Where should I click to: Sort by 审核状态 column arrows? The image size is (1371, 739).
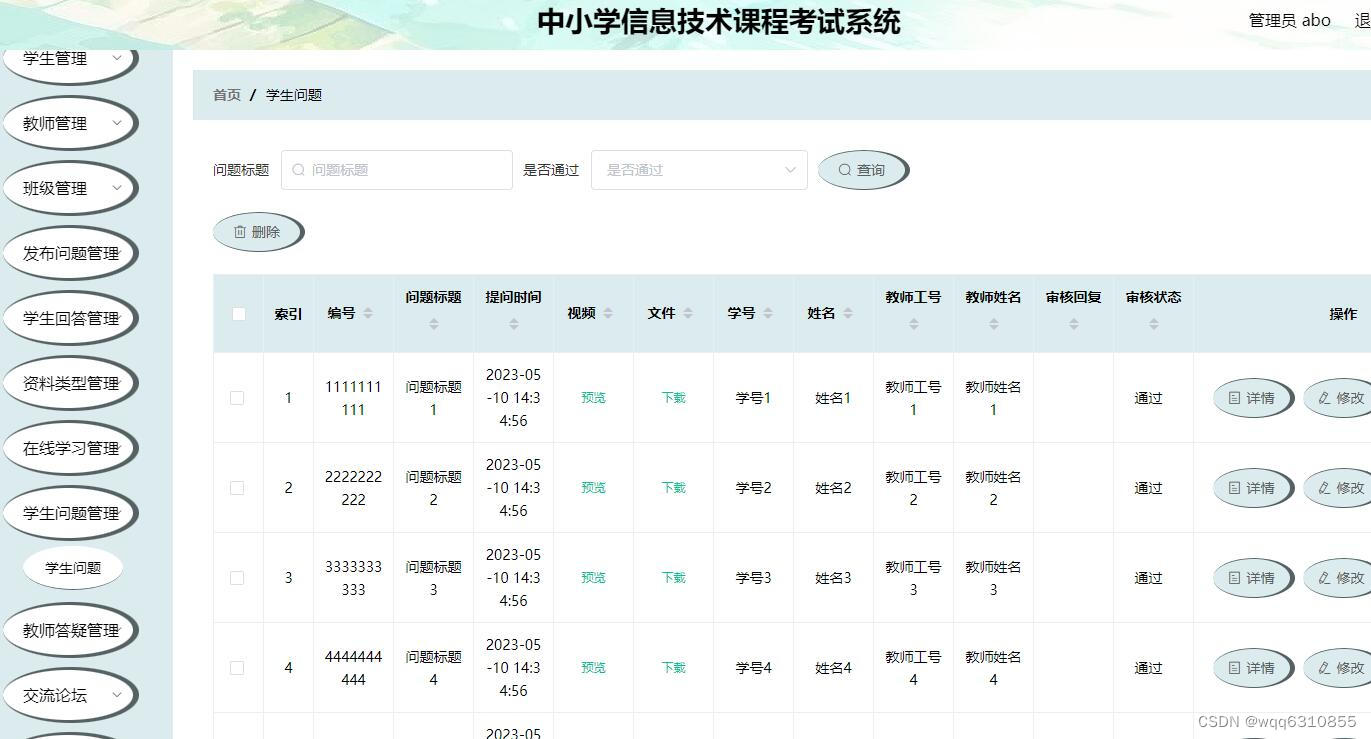pyautogui.click(x=1153, y=324)
